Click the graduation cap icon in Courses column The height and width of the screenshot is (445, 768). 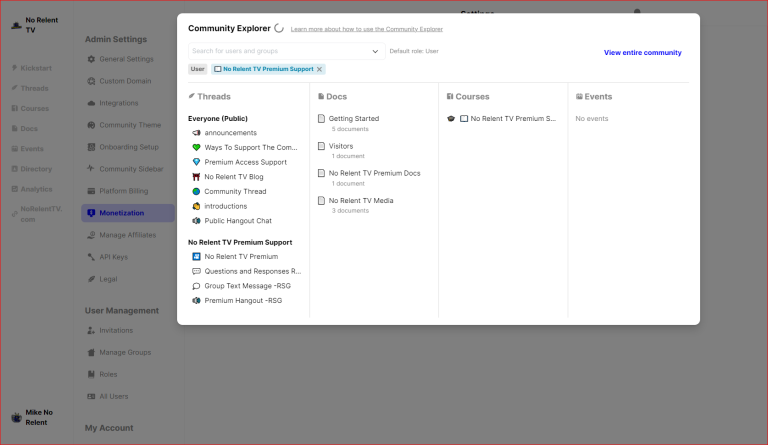451,118
